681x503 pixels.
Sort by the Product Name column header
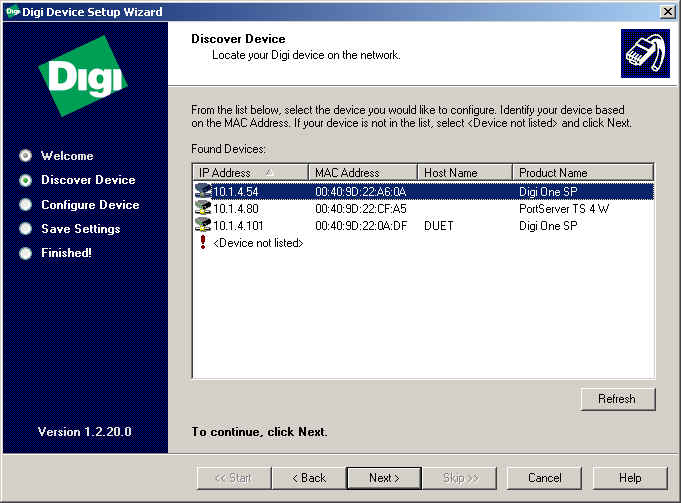(583, 172)
